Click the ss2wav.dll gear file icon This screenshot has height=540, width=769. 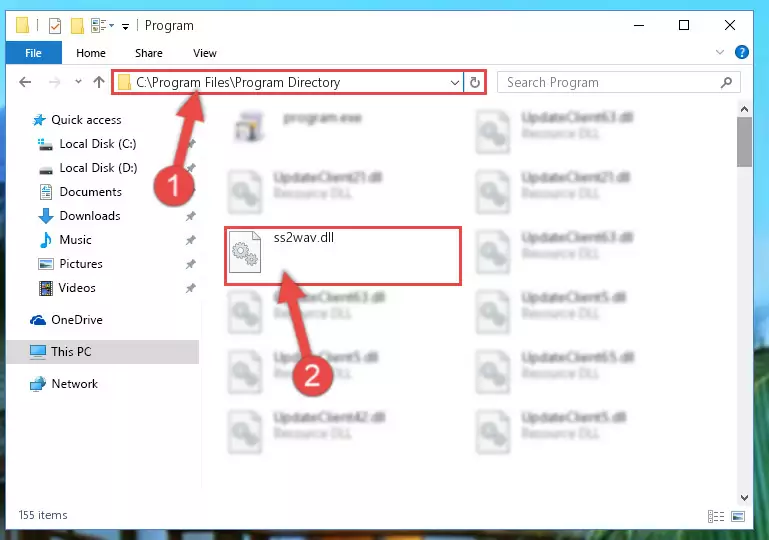[x=245, y=252]
